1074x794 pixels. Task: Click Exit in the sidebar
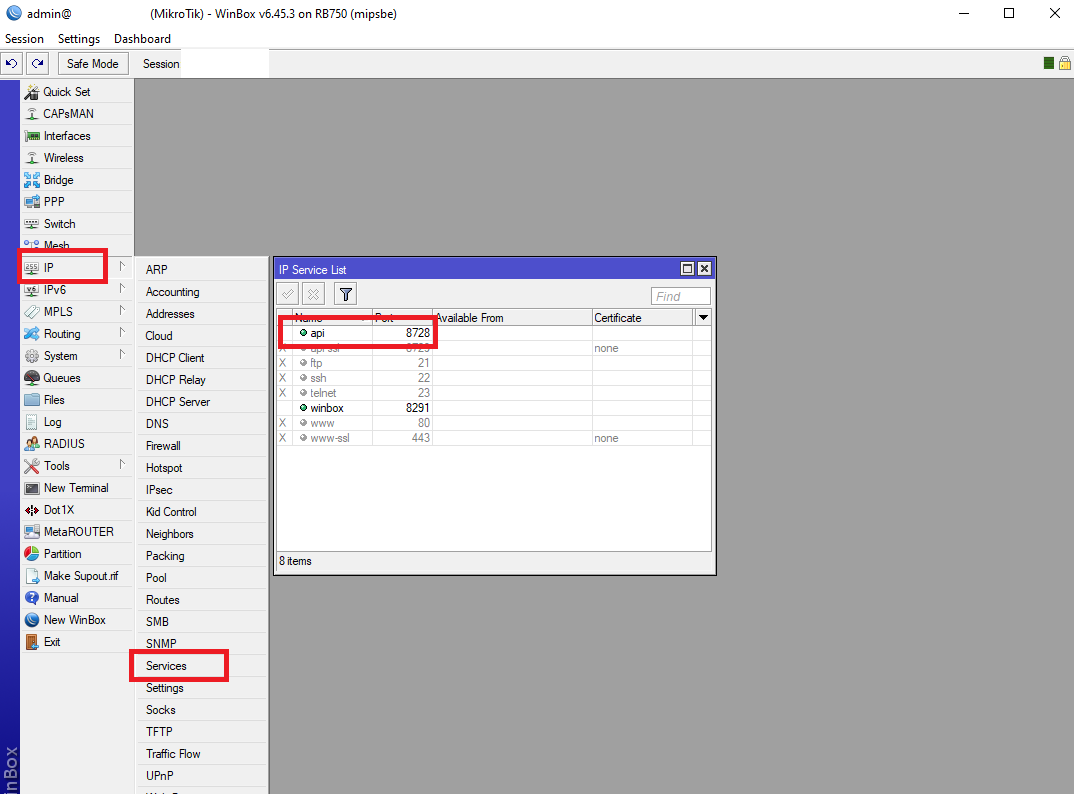coord(76,642)
